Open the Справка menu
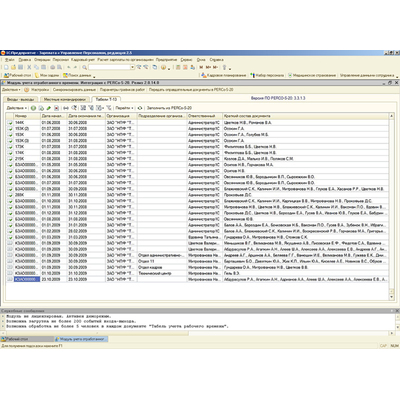Viewport: 400px width, 400px height. click(x=216, y=60)
